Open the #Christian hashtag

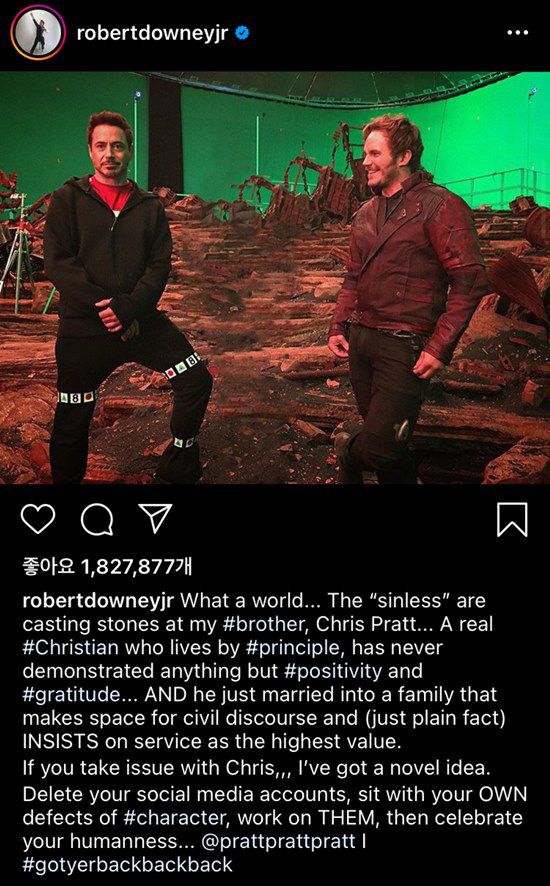[71, 648]
